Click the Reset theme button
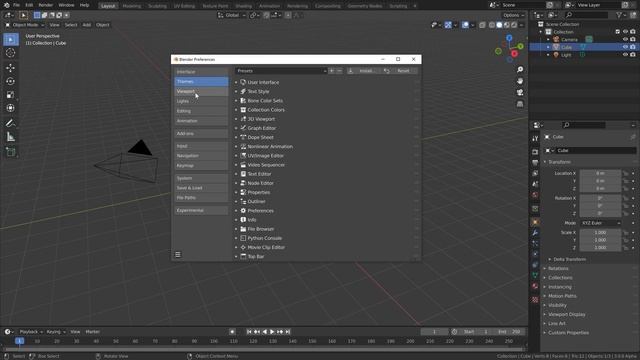640x360 pixels. pyautogui.click(x=399, y=71)
